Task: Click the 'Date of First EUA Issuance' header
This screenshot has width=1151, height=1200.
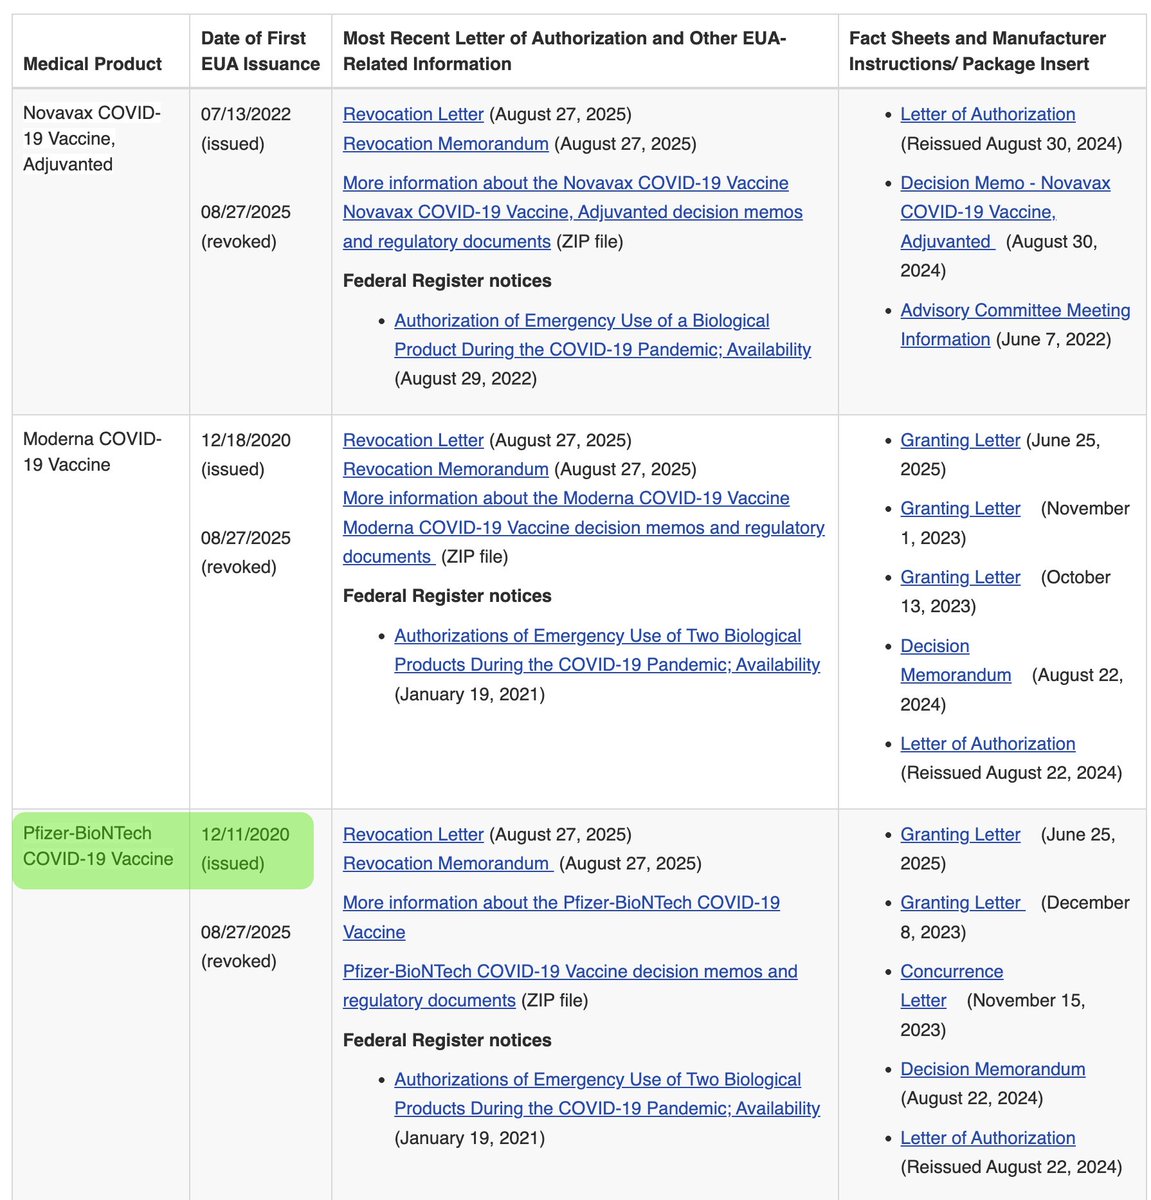Action: [260, 51]
